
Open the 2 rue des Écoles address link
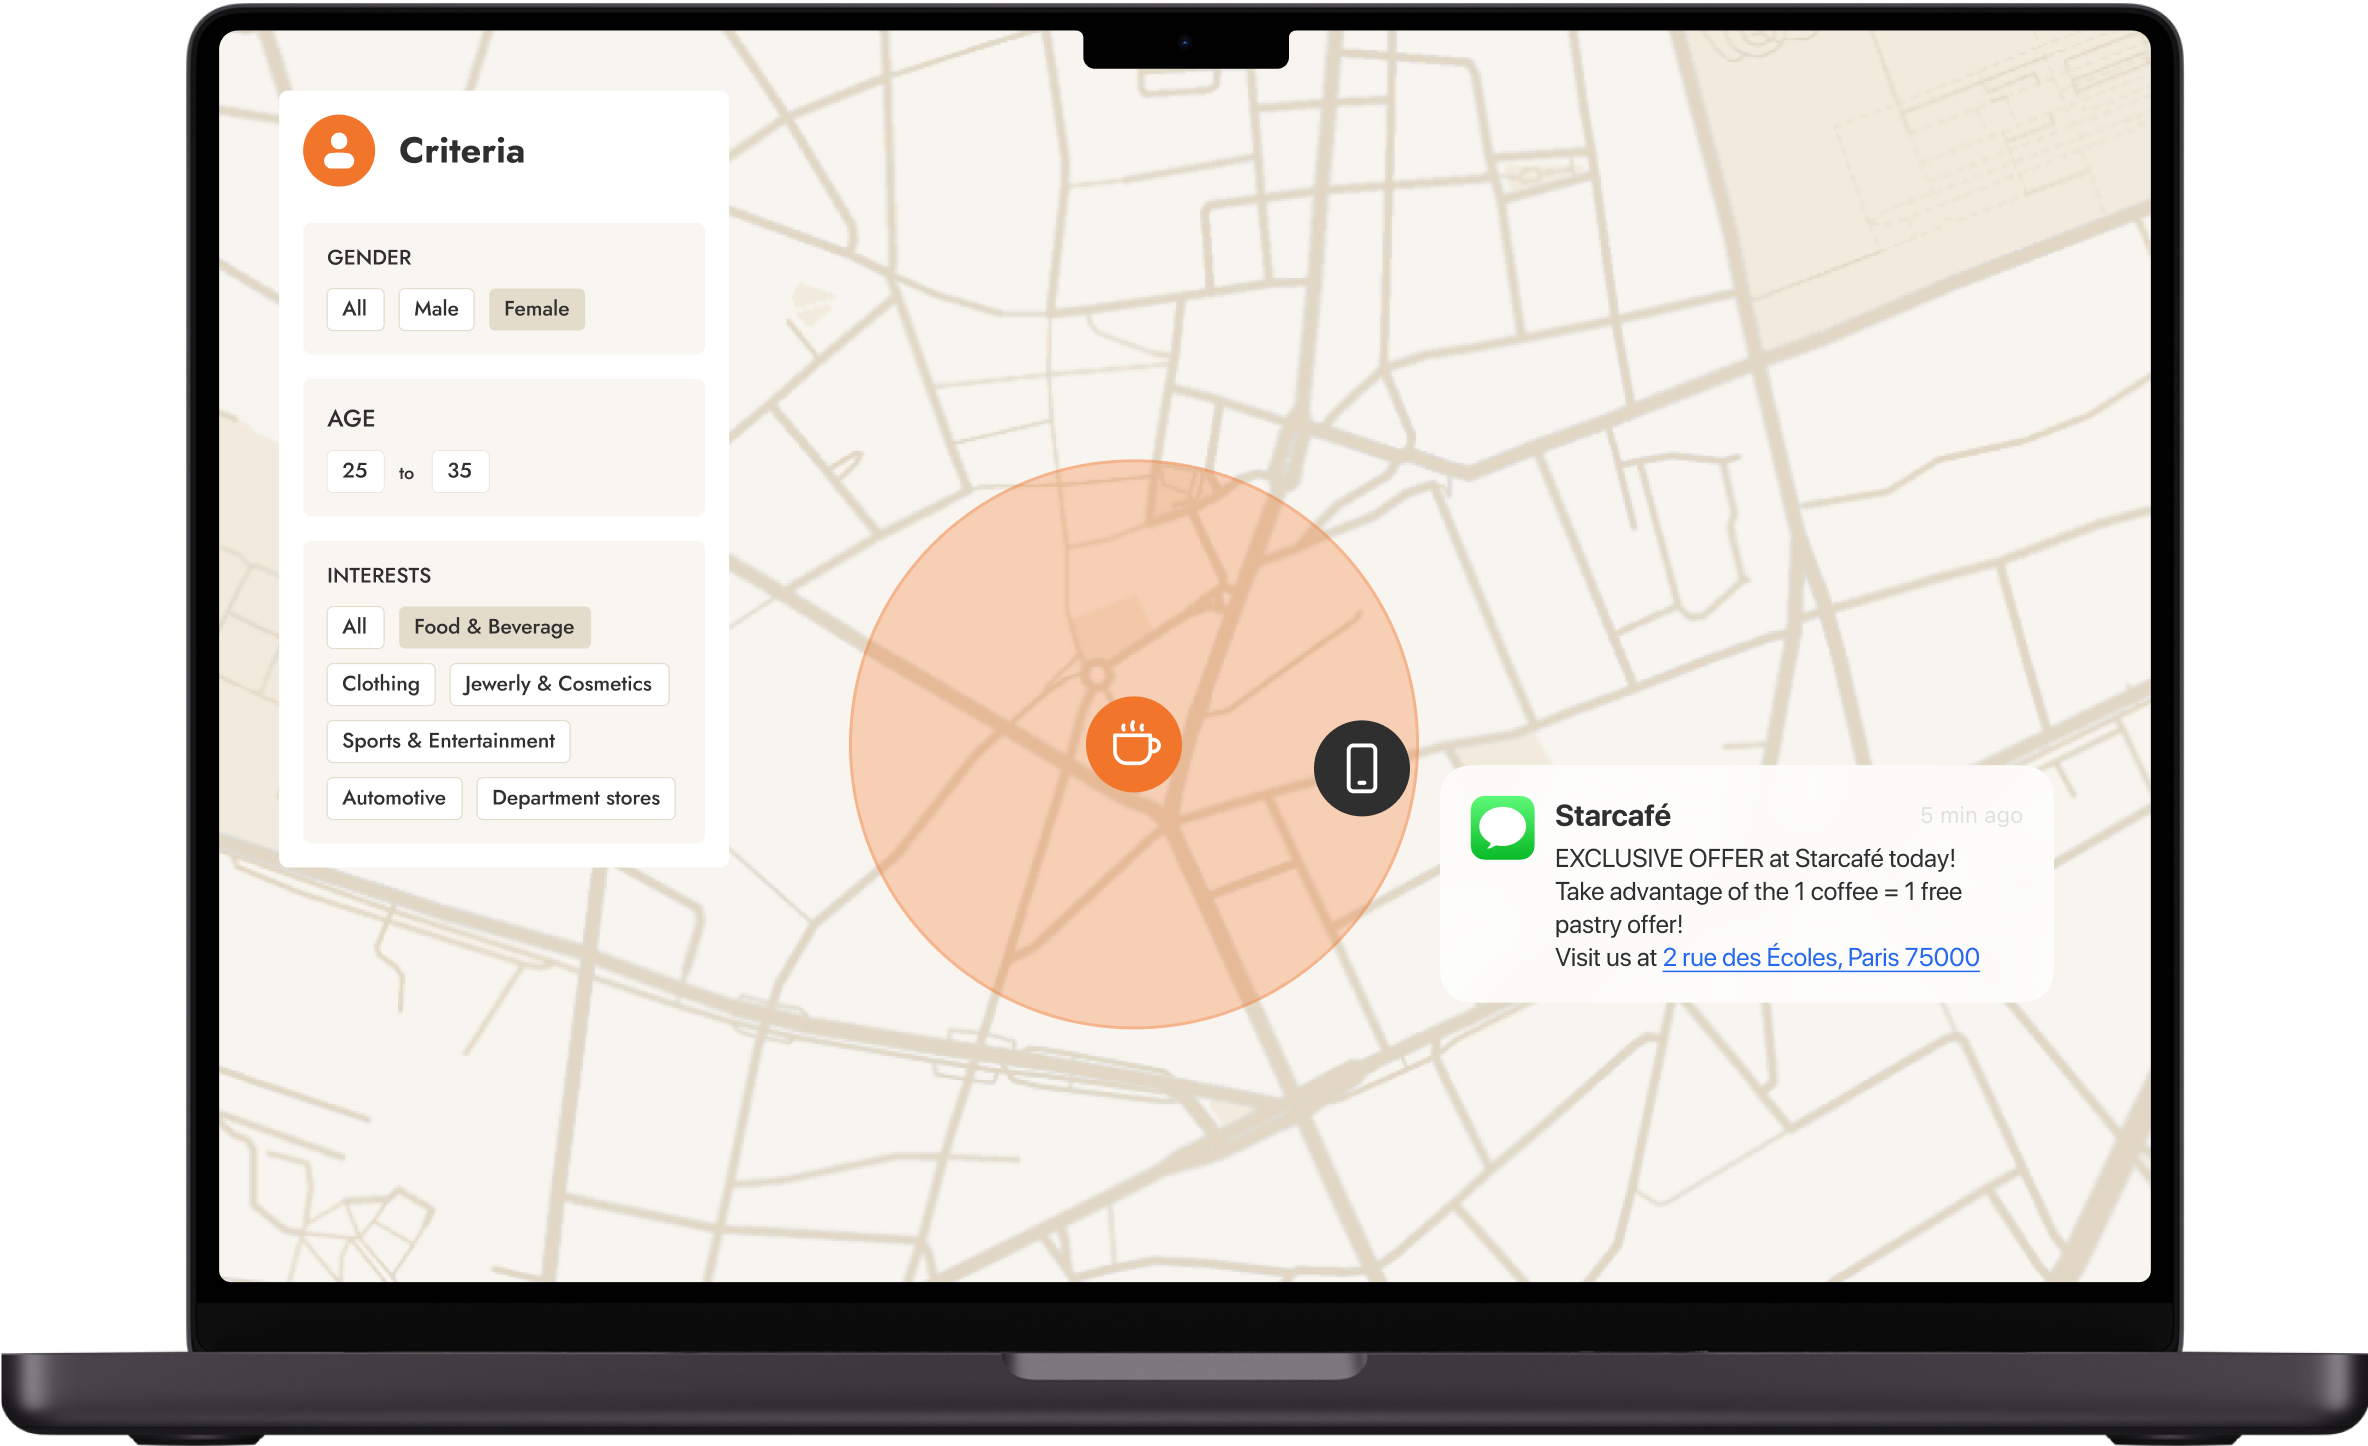point(1820,958)
